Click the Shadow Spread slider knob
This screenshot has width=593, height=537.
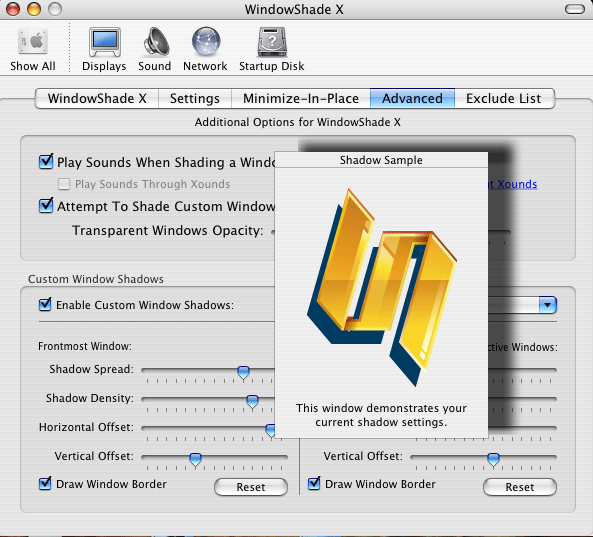243,372
